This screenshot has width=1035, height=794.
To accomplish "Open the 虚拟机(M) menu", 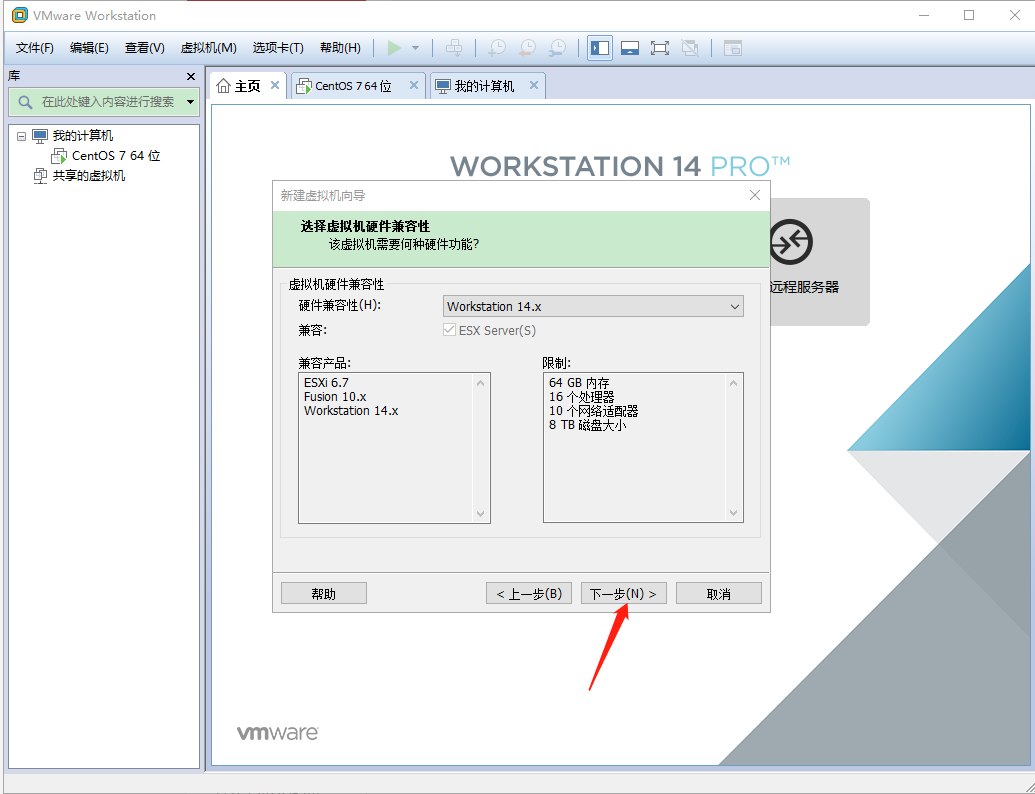I will (207, 47).
